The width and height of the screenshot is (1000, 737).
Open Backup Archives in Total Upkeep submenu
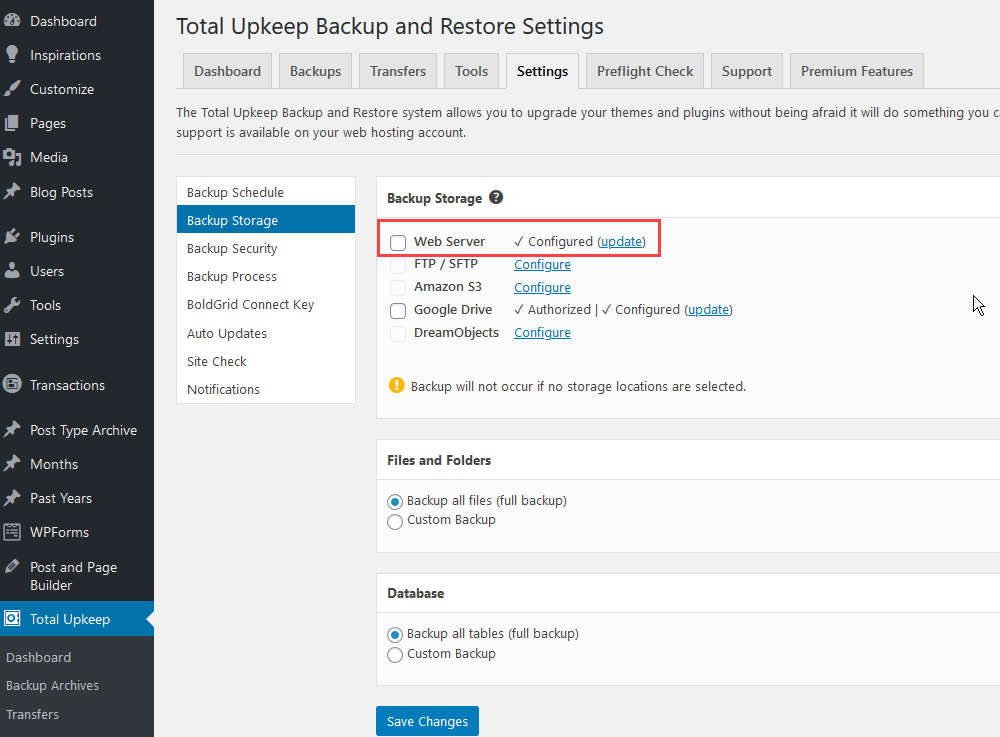tap(52, 686)
